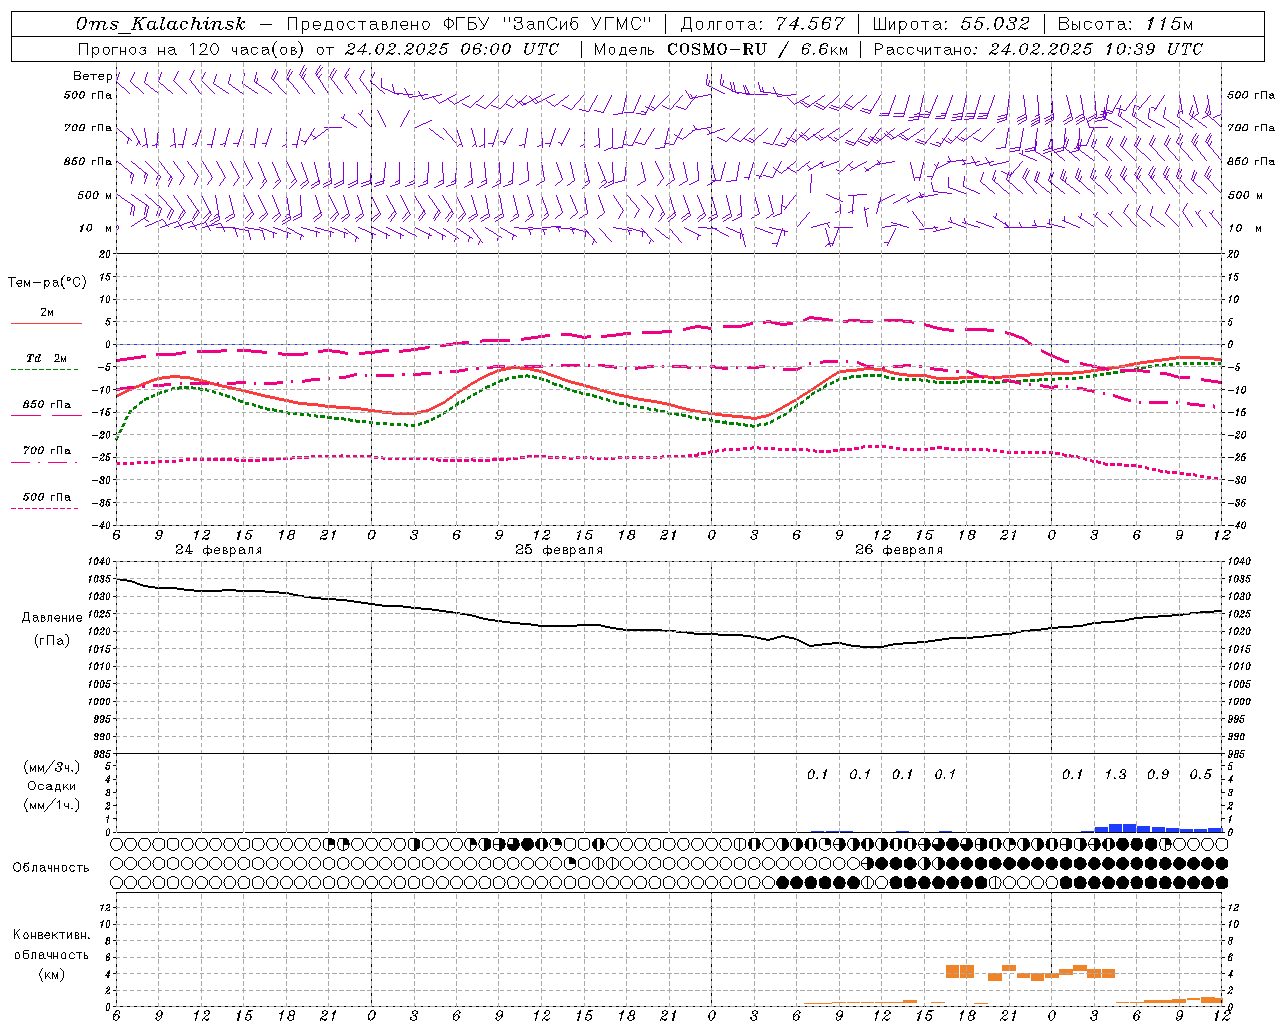Click the Oms_Kalachinsk station title
The image size is (1280, 1024).
point(160,24)
